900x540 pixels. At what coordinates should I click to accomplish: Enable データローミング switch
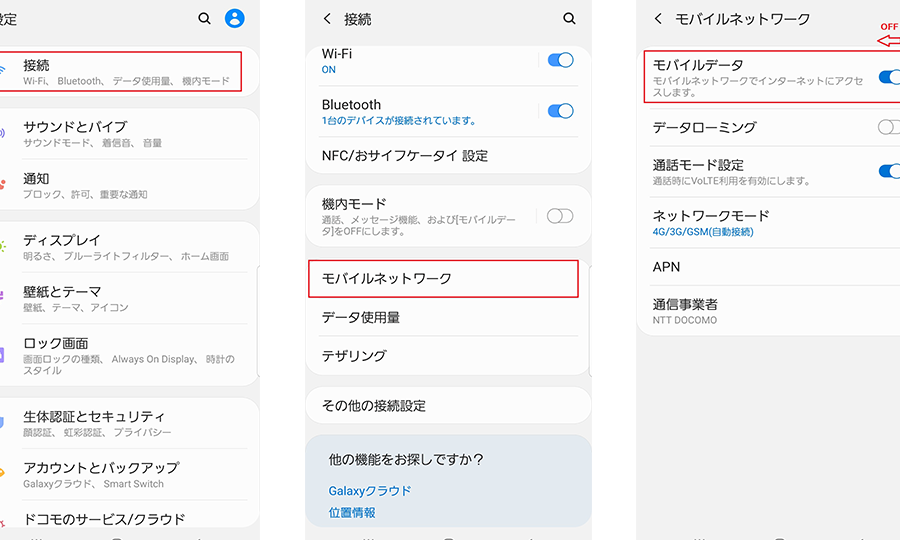pyautogui.click(x=889, y=127)
